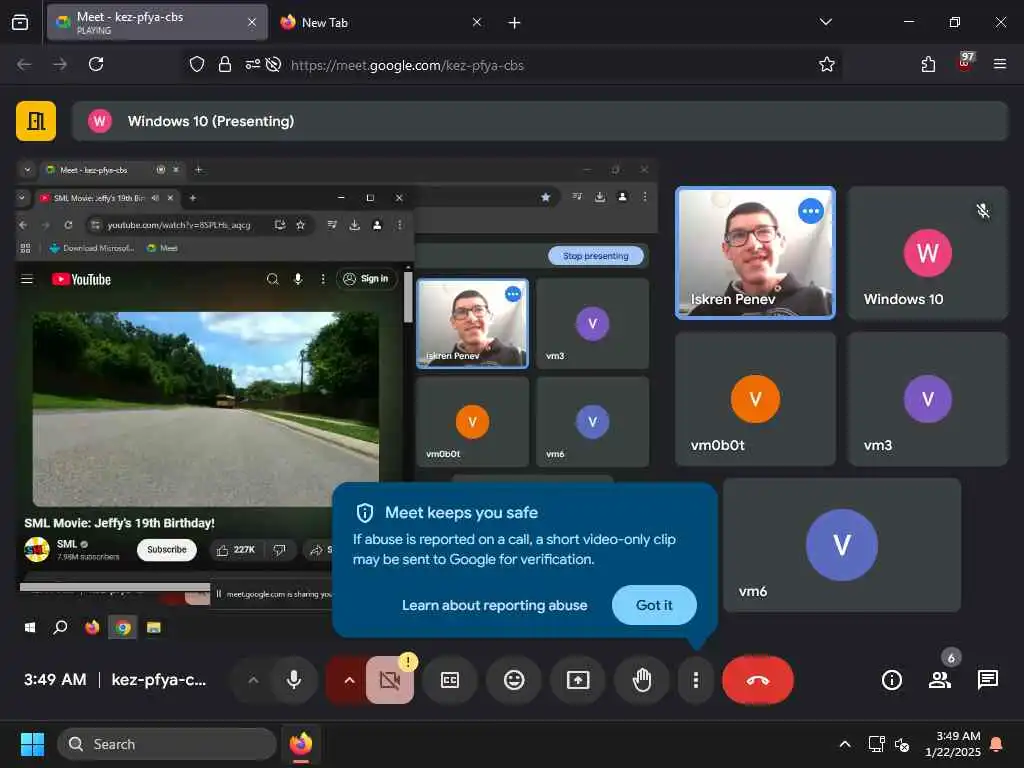Screen dimensions: 1024x768
Task: Click Sign in on shared YouTube page
Action: 366,279
